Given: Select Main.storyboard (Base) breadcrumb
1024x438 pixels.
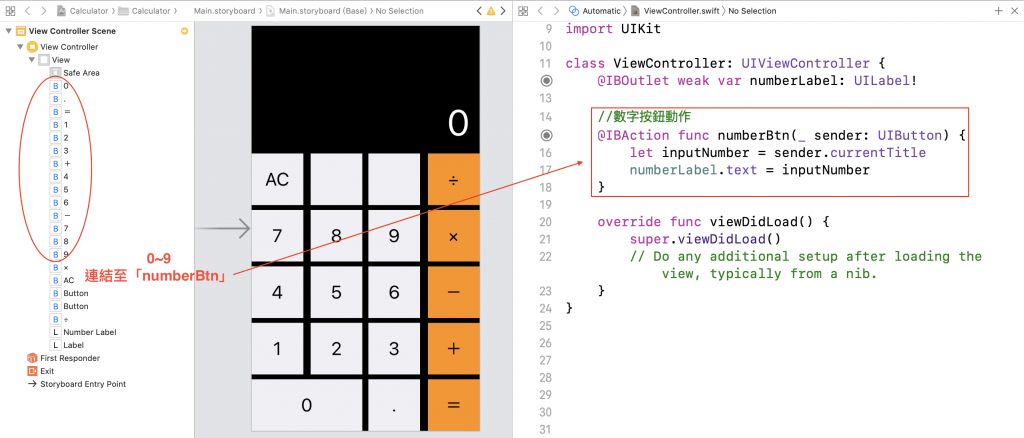Looking at the screenshot, I should [318, 11].
